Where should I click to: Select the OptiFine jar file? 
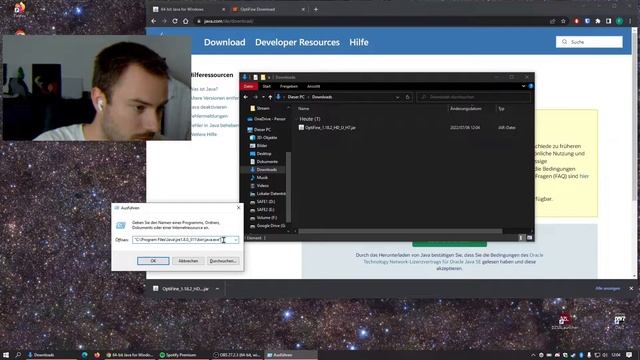tap(330, 128)
